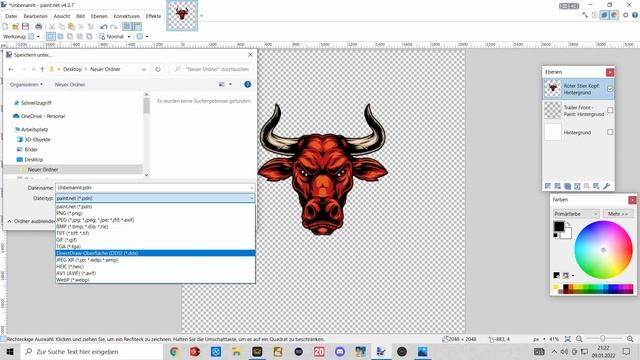
Task: Reset colors to black and white icon
Action: (556, 236)
